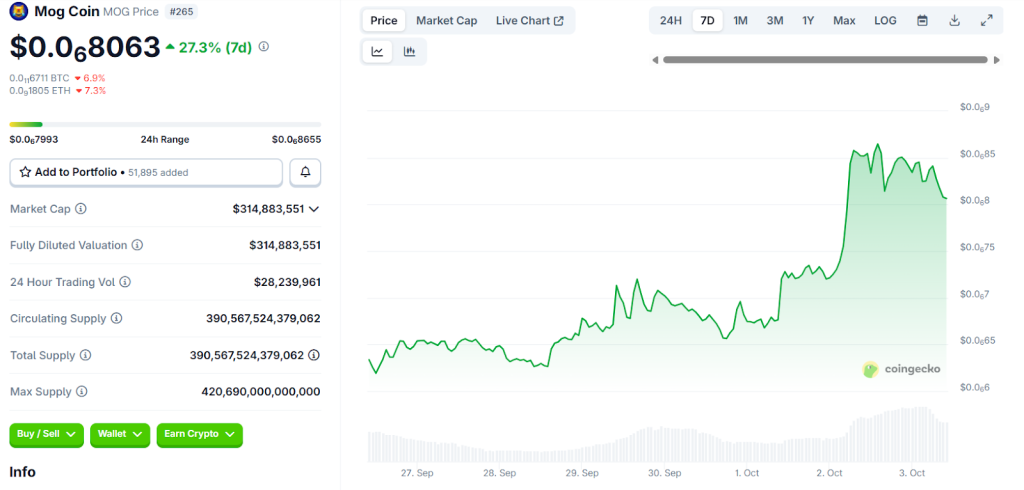Image resolution: width=1024 pixels, height=490 pixels.
Task: Expand the chart to fullscreen
Action: pos(986,20)
